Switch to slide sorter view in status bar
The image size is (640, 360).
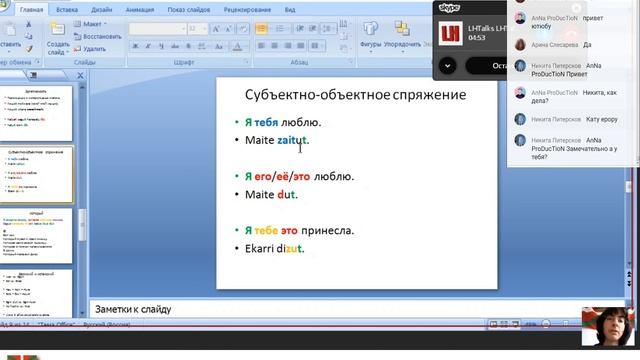(504, 324)
